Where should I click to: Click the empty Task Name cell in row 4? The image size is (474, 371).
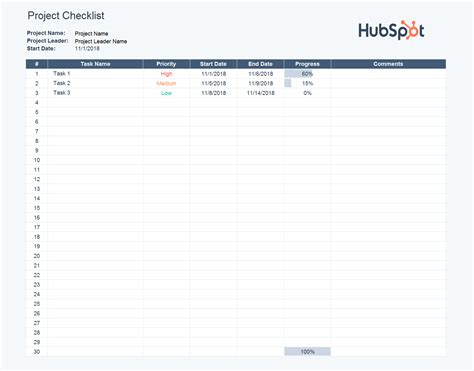[95, 103]
